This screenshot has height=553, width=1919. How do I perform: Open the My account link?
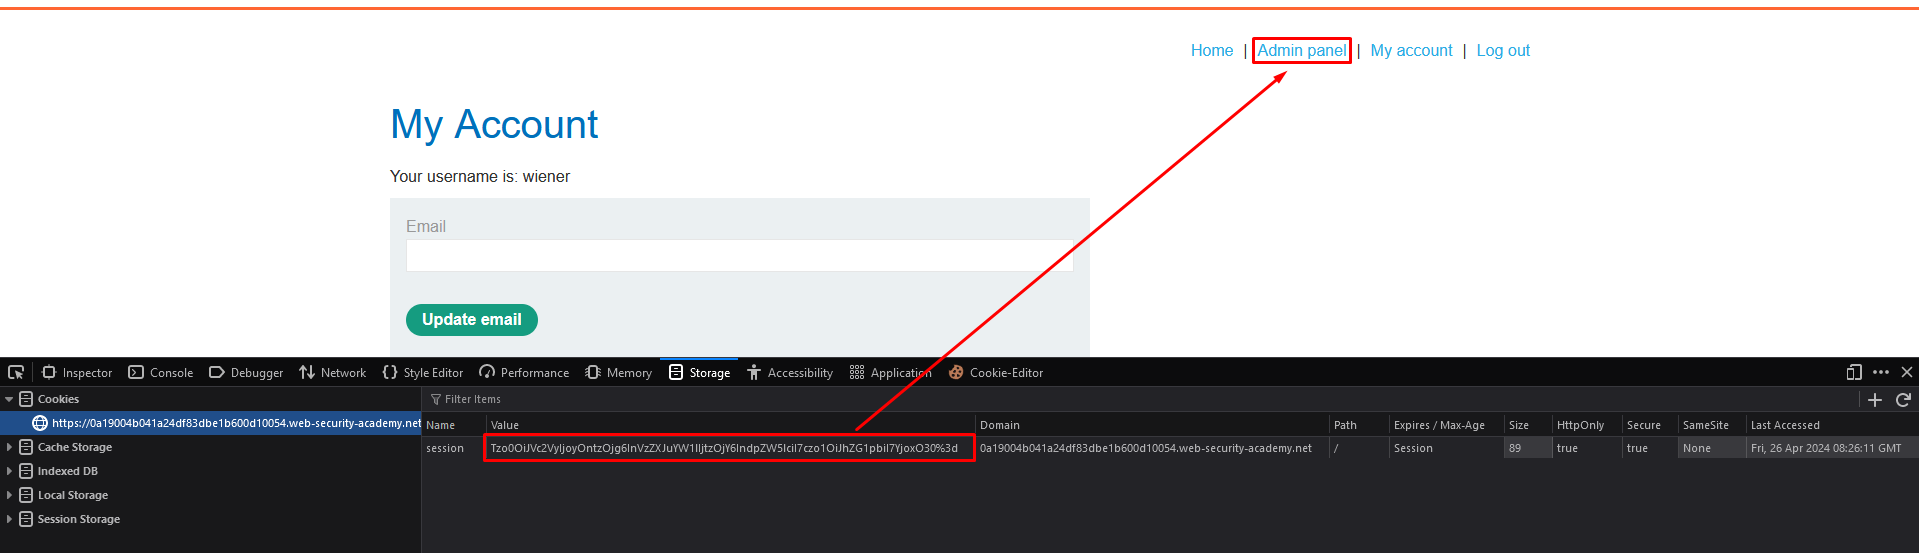(x=1411, y=50)
